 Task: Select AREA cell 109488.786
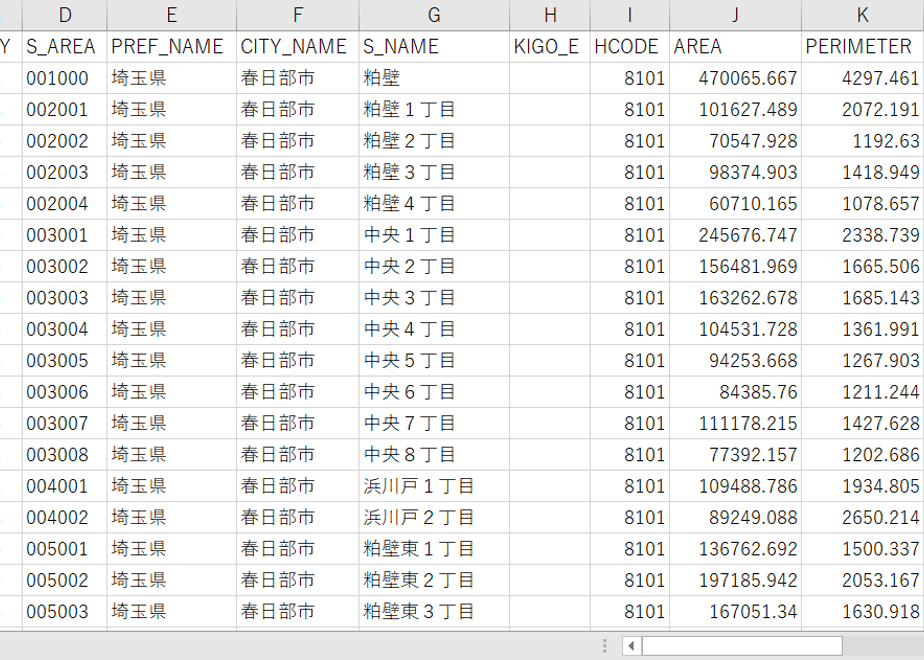[735, 486]
